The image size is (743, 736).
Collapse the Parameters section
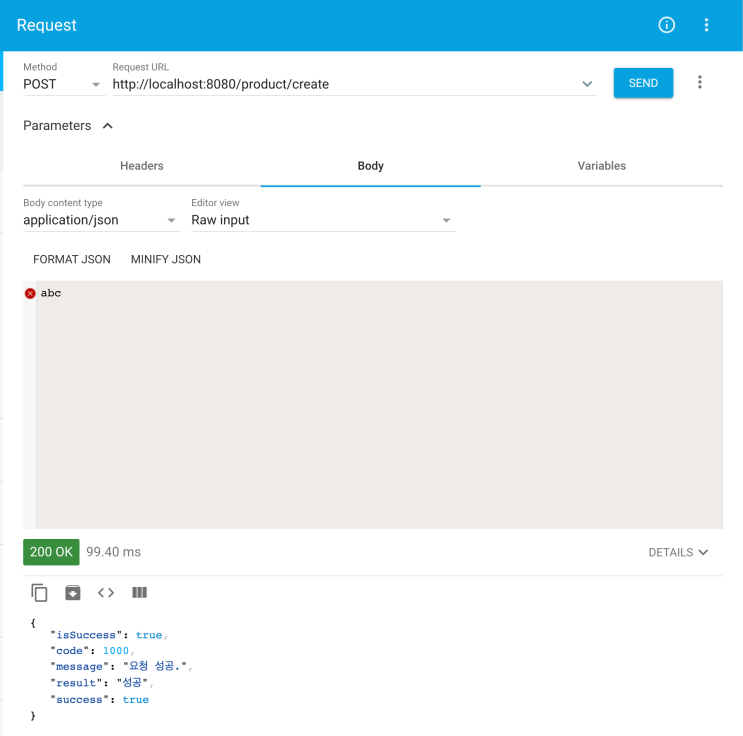tap(108, 126)
